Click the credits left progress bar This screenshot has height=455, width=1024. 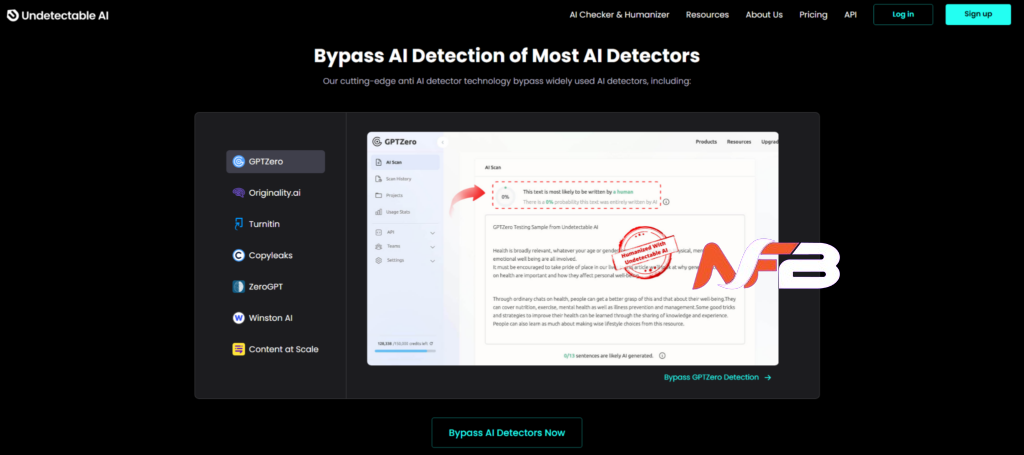point(405,351)
